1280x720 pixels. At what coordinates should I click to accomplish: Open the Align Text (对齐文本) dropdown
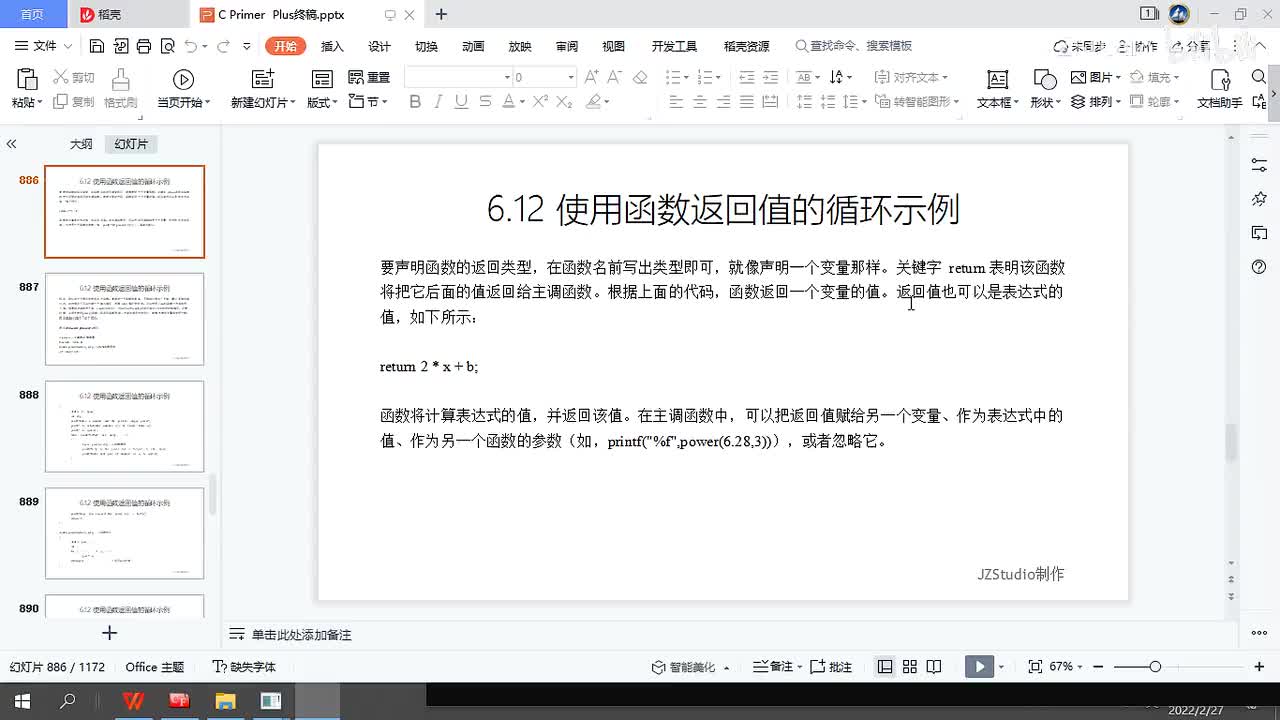[x=910, y=77]
